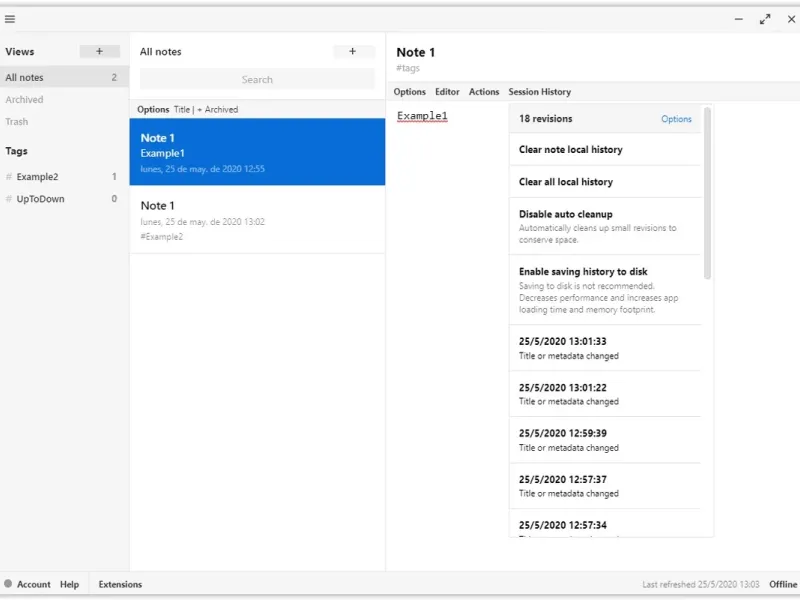Open revision 25/5/2020 12:57:34
The height and width of the screenshot is (600, 800).
tap(605, 523)
